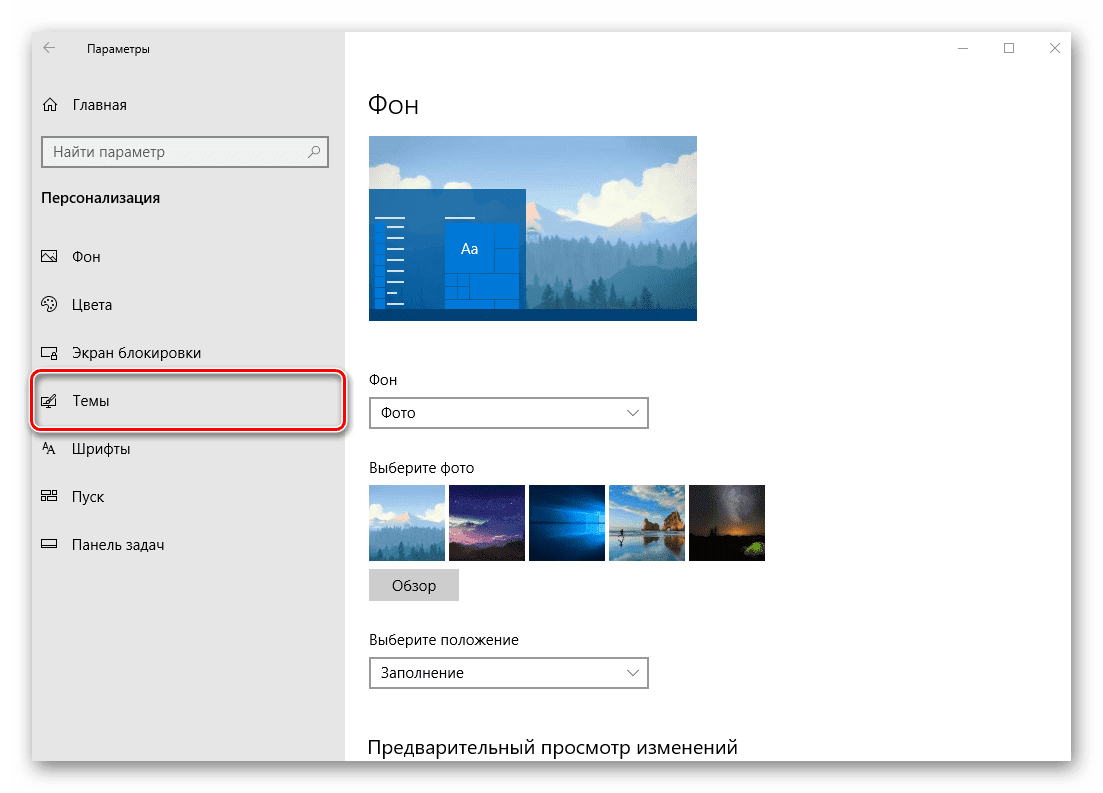
Task: Click the Обзор button
Action: (414, 585)
